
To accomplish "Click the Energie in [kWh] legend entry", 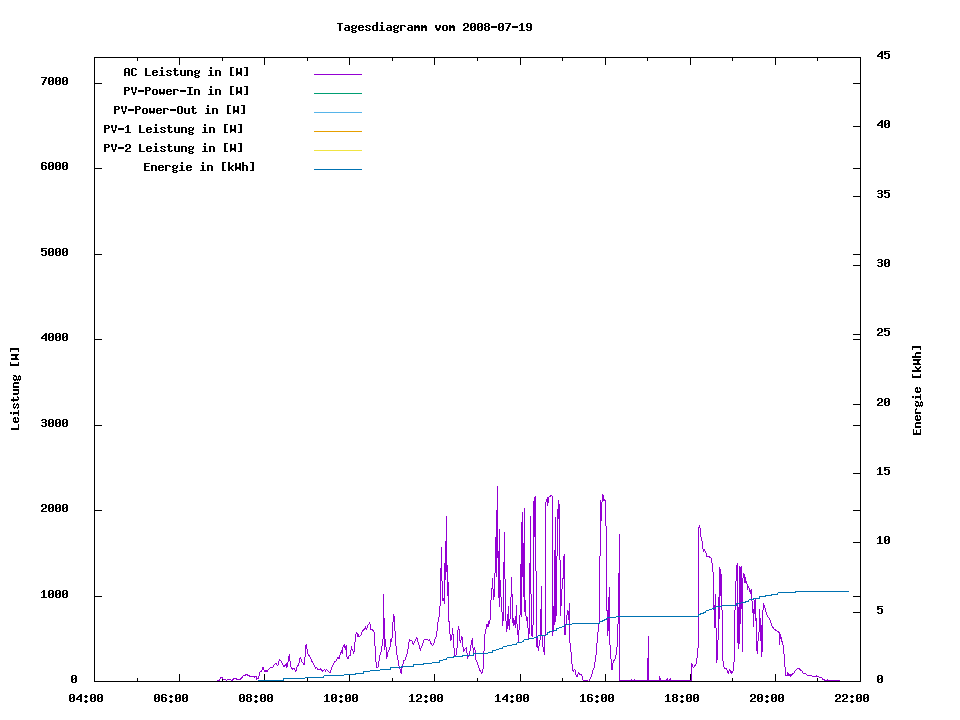I will 199,167.
